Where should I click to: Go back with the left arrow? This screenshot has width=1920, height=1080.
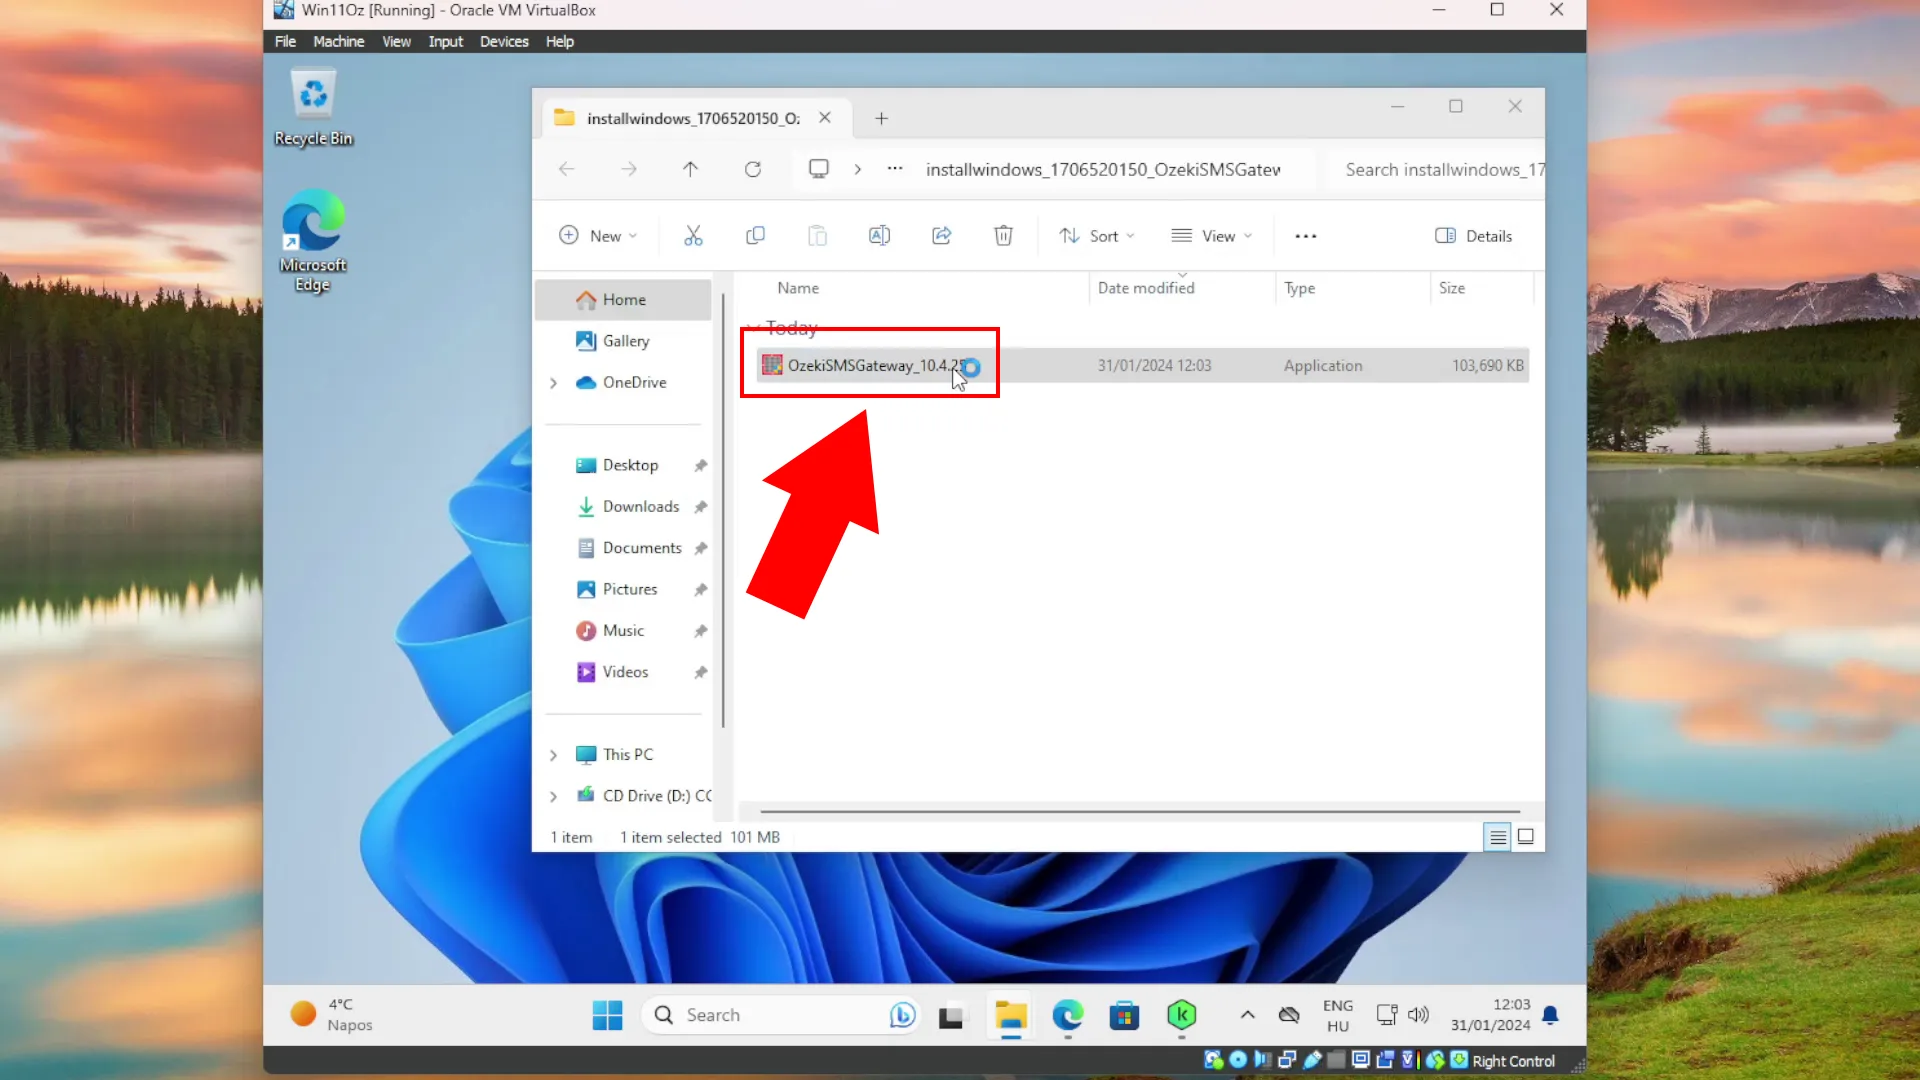click(567, 169)
